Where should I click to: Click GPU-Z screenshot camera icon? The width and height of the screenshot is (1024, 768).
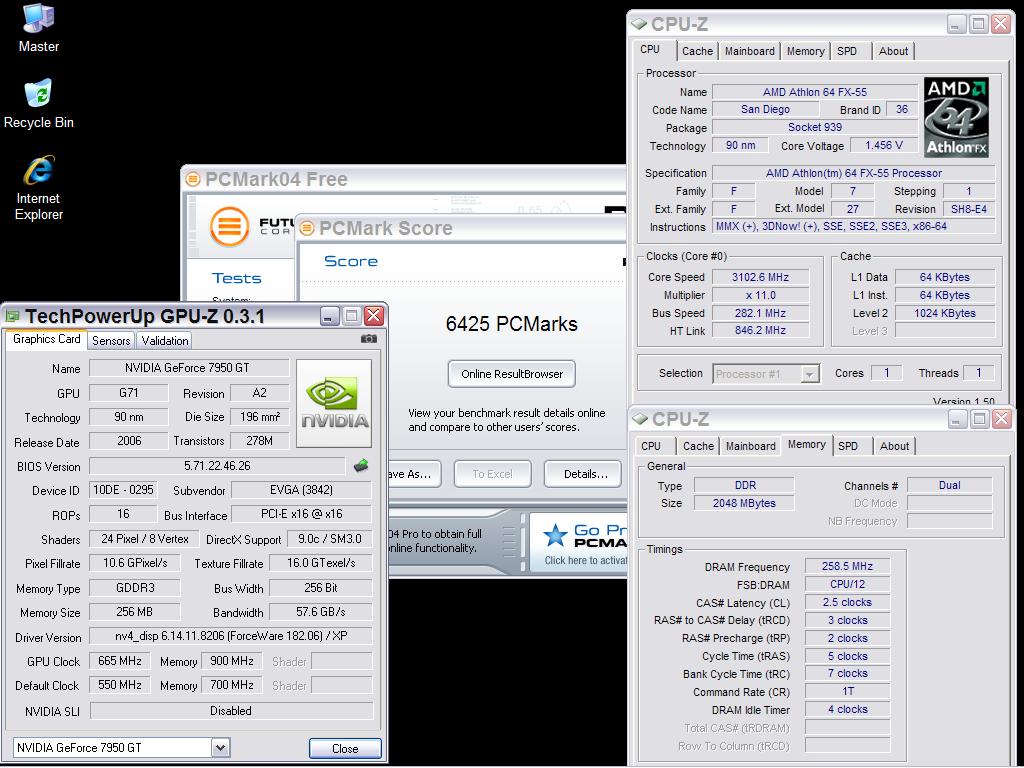pyautogui.click(x=369, y=339)
